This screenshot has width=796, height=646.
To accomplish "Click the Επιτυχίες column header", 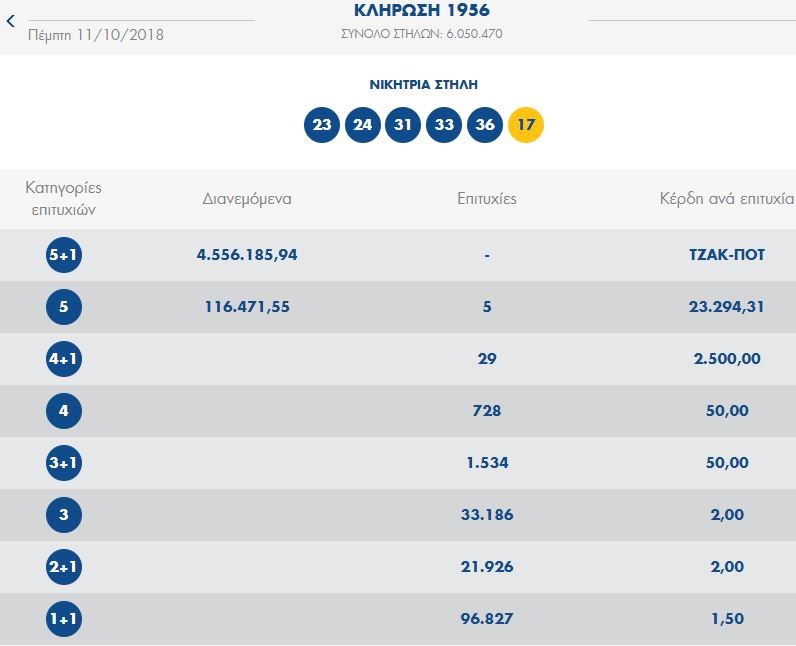I will pos(486,198).
